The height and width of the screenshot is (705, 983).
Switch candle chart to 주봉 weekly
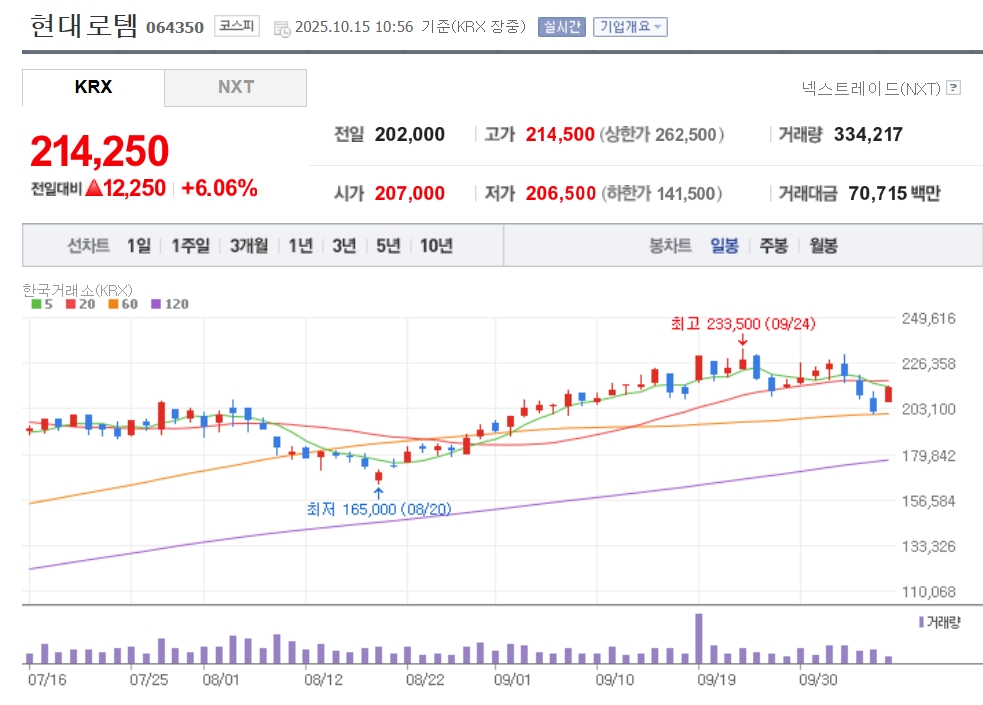[x=773, y=246]
